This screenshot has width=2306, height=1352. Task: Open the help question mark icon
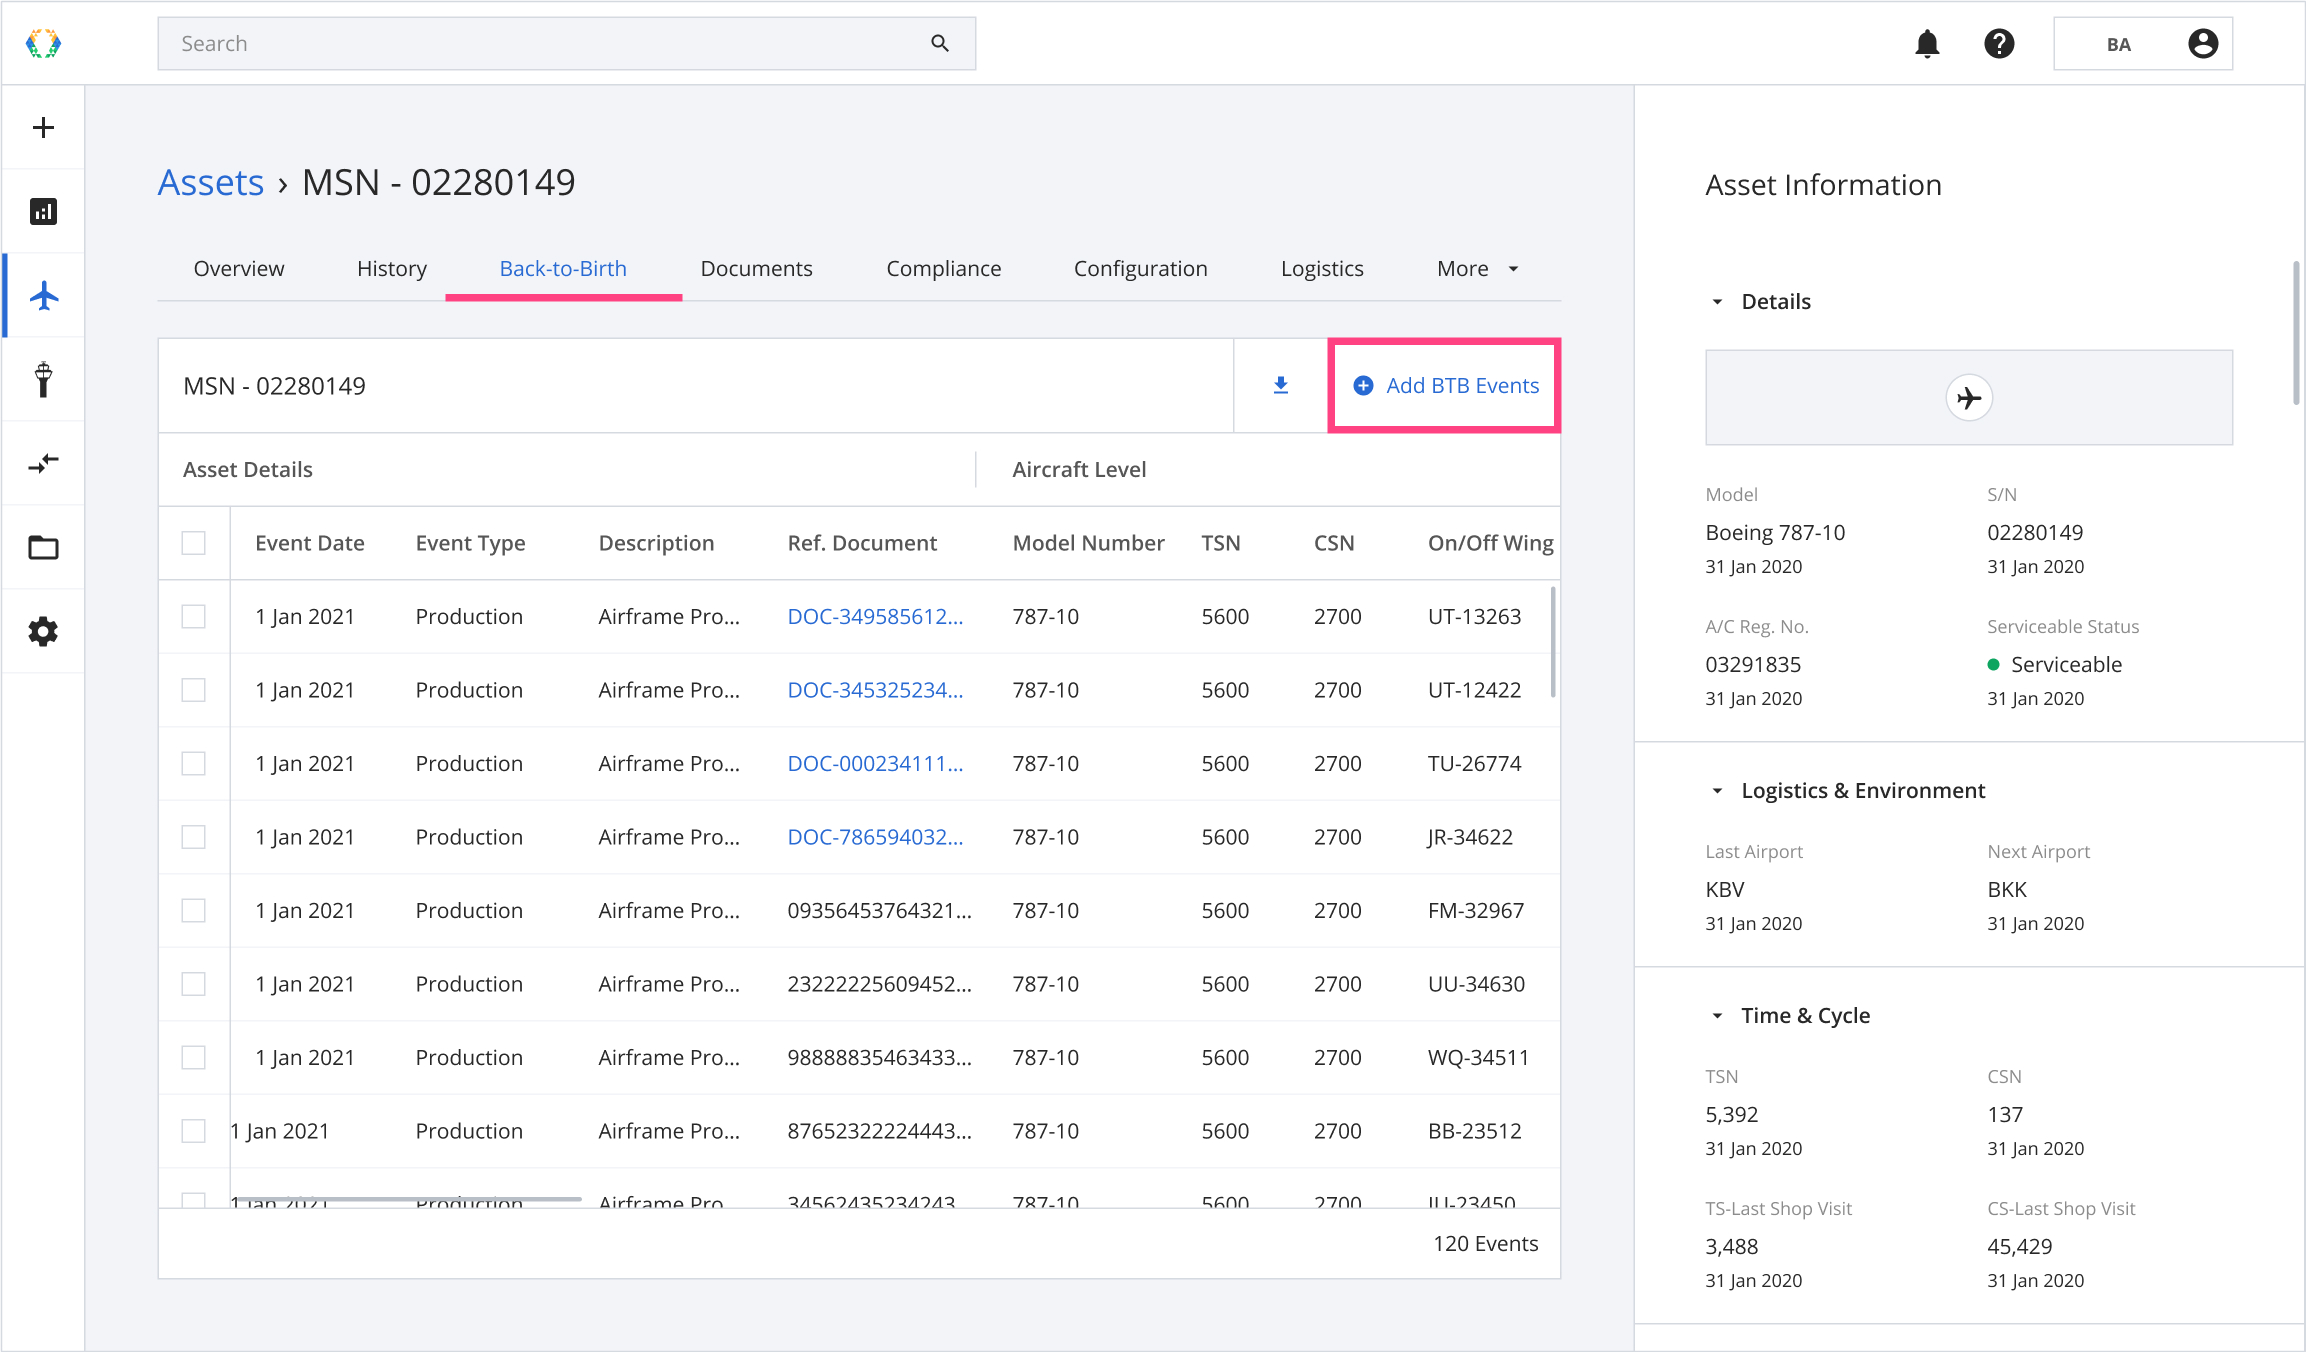click(1999, 43)
